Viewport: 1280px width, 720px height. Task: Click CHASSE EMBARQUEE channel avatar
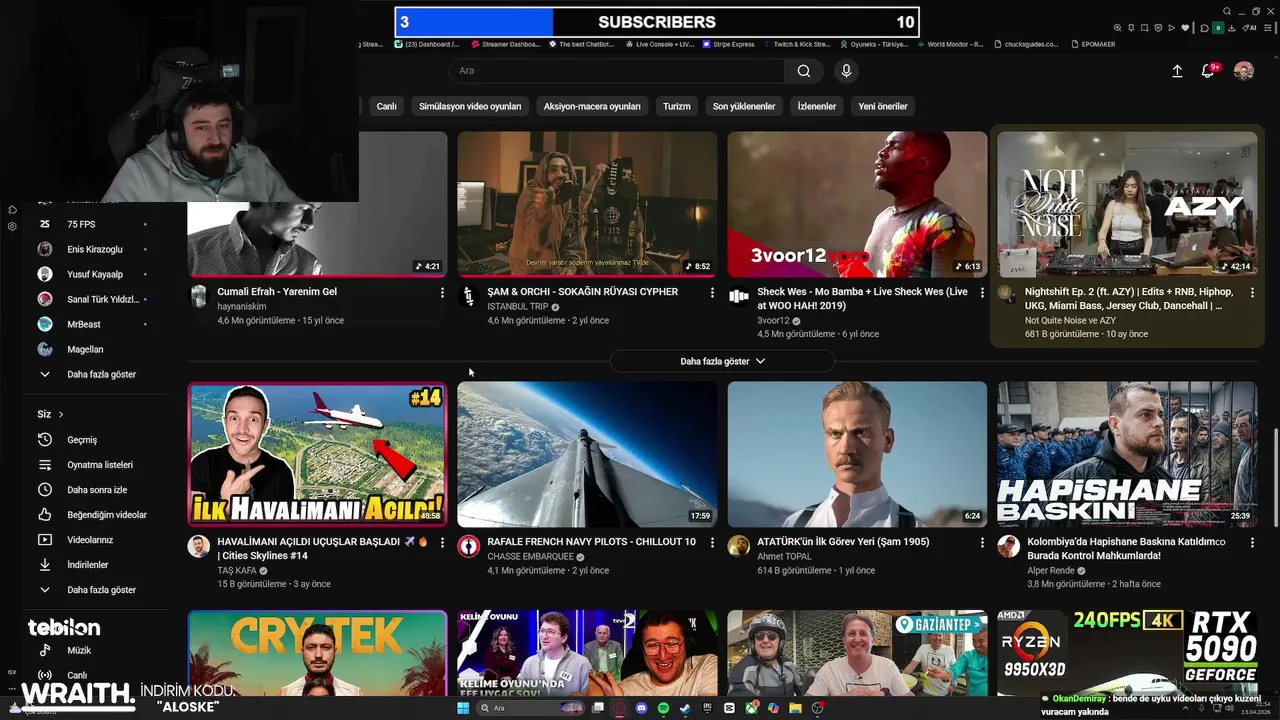click(x=469, y=546)
